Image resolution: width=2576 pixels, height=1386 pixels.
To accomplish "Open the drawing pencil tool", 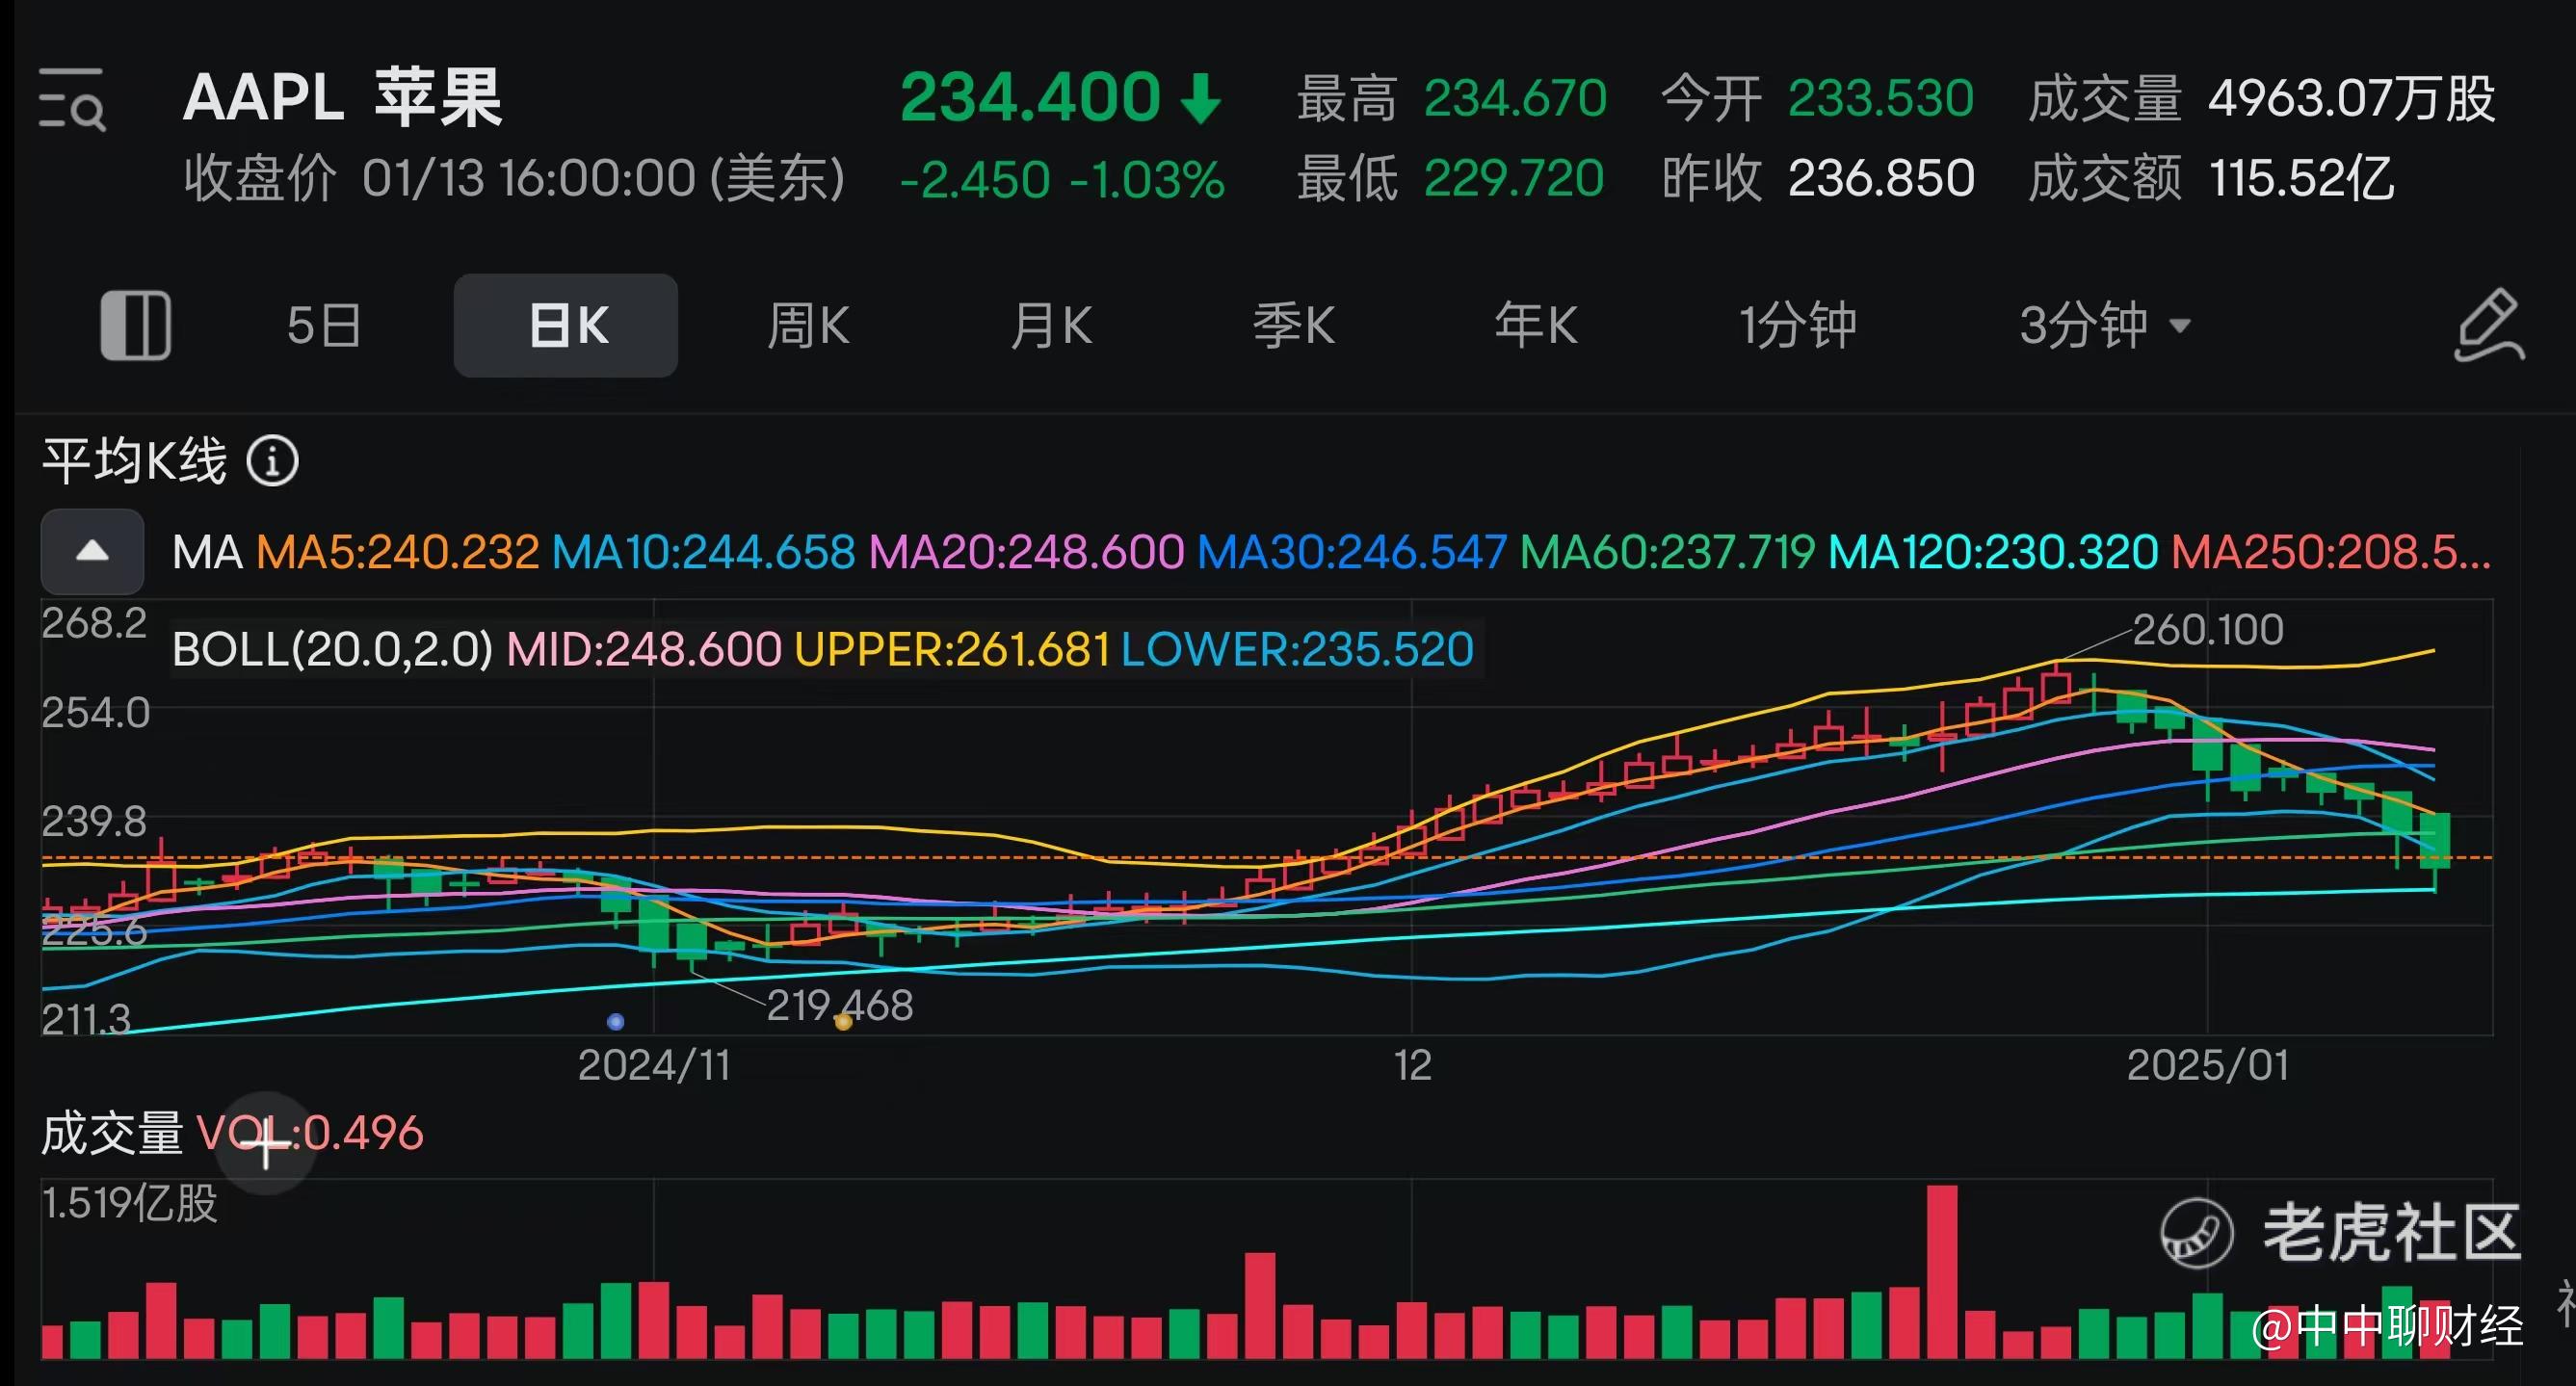I will click(x=2488, y=325).
